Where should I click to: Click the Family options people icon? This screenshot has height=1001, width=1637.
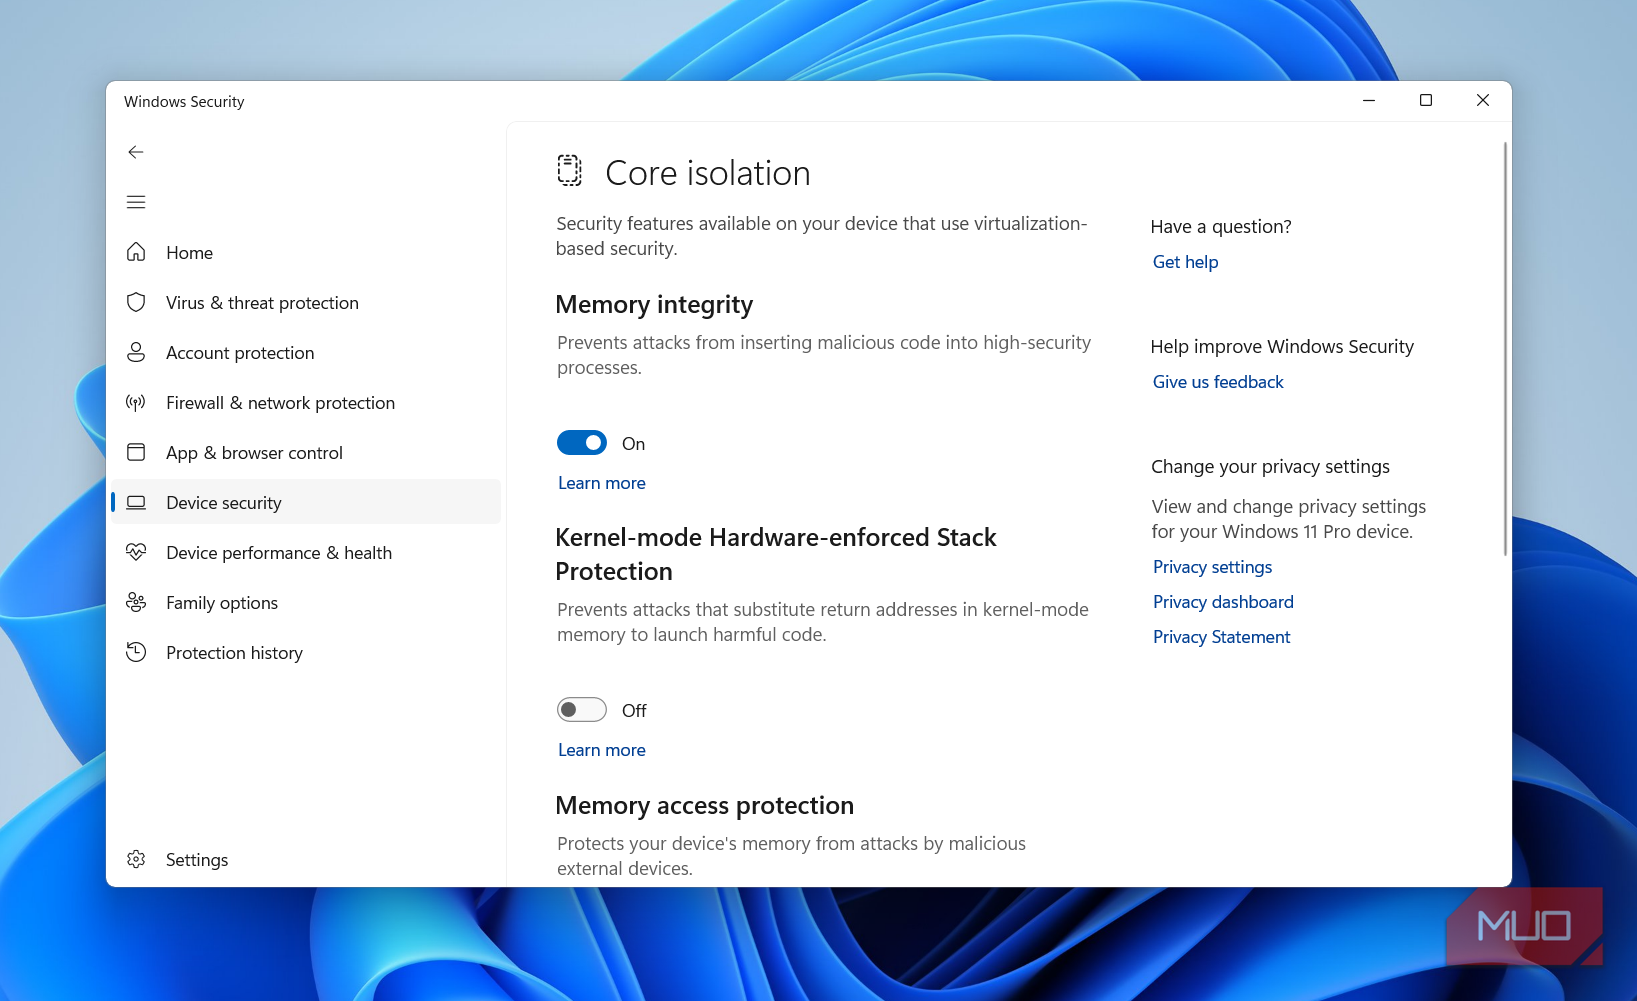(x=136, y=602)
